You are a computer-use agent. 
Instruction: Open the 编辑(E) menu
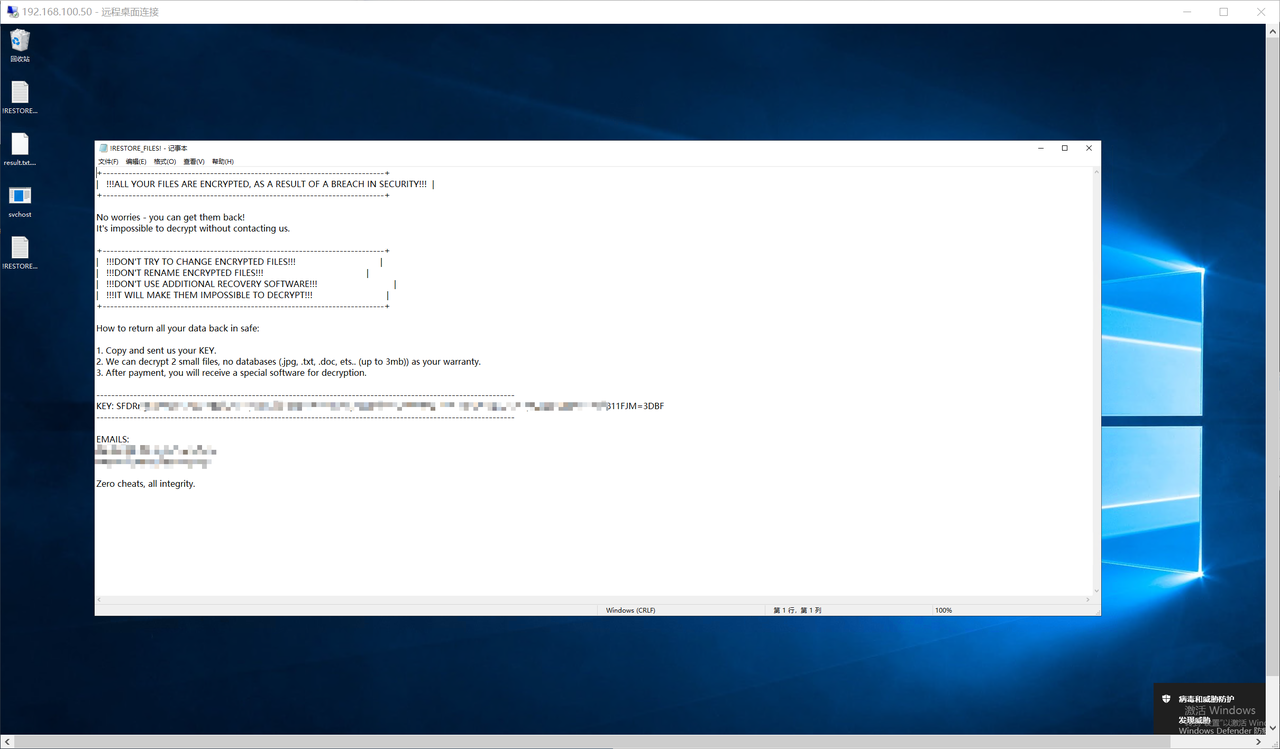click(136, 162)
